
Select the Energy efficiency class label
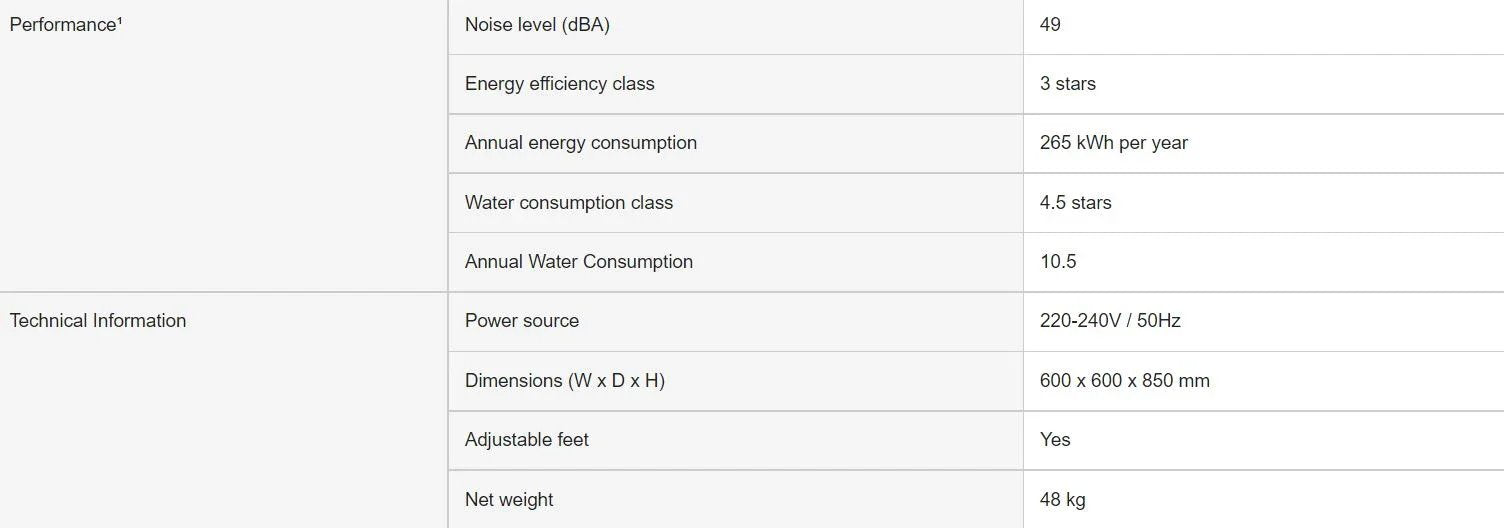[x=559, y=84]
